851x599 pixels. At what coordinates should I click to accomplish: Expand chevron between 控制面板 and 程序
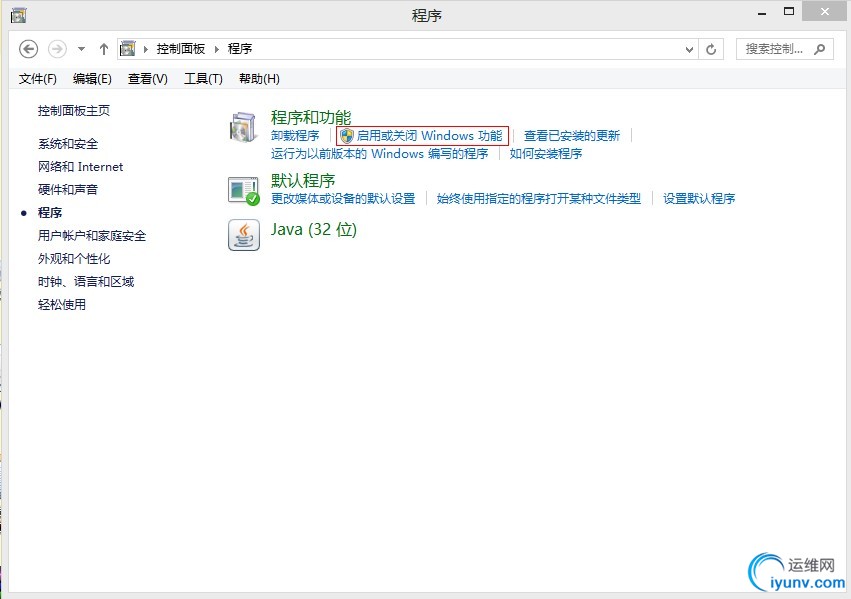click(x=217, y=49)
